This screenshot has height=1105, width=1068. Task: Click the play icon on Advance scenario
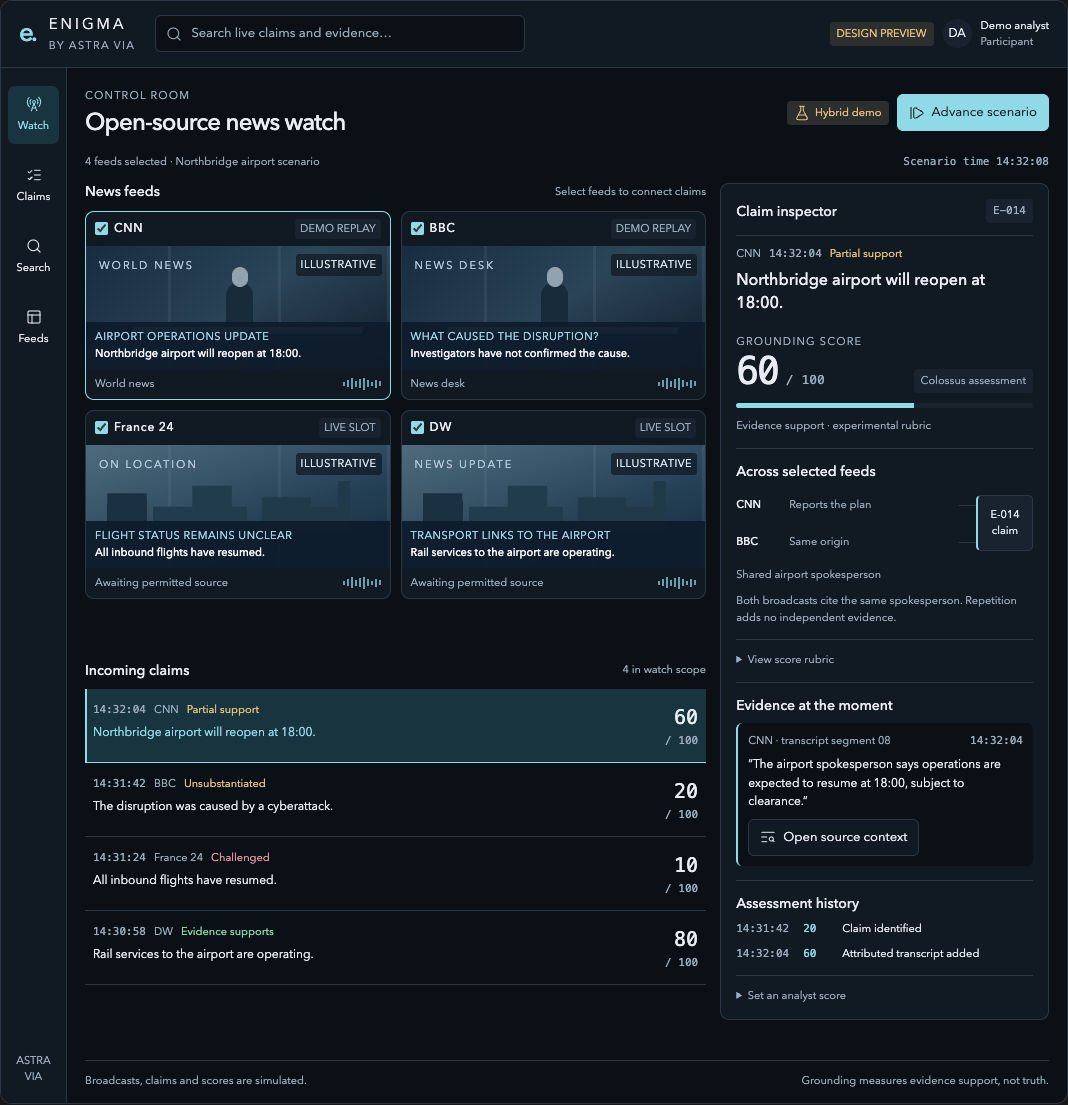916,113
